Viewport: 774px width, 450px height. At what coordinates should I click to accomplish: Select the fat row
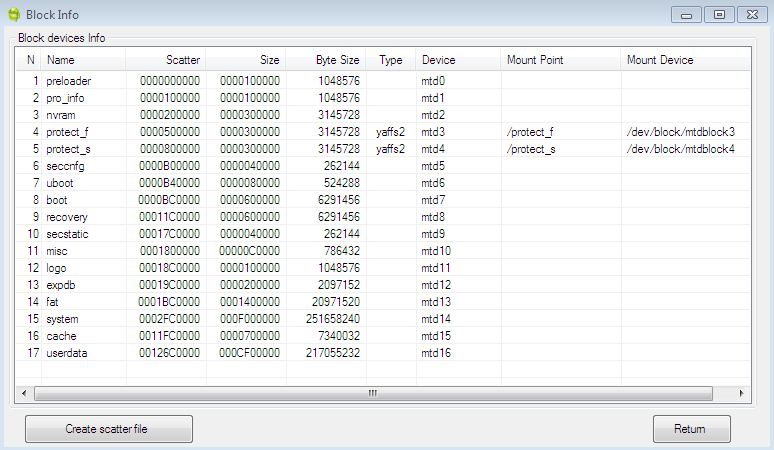(x=383, y=301)
